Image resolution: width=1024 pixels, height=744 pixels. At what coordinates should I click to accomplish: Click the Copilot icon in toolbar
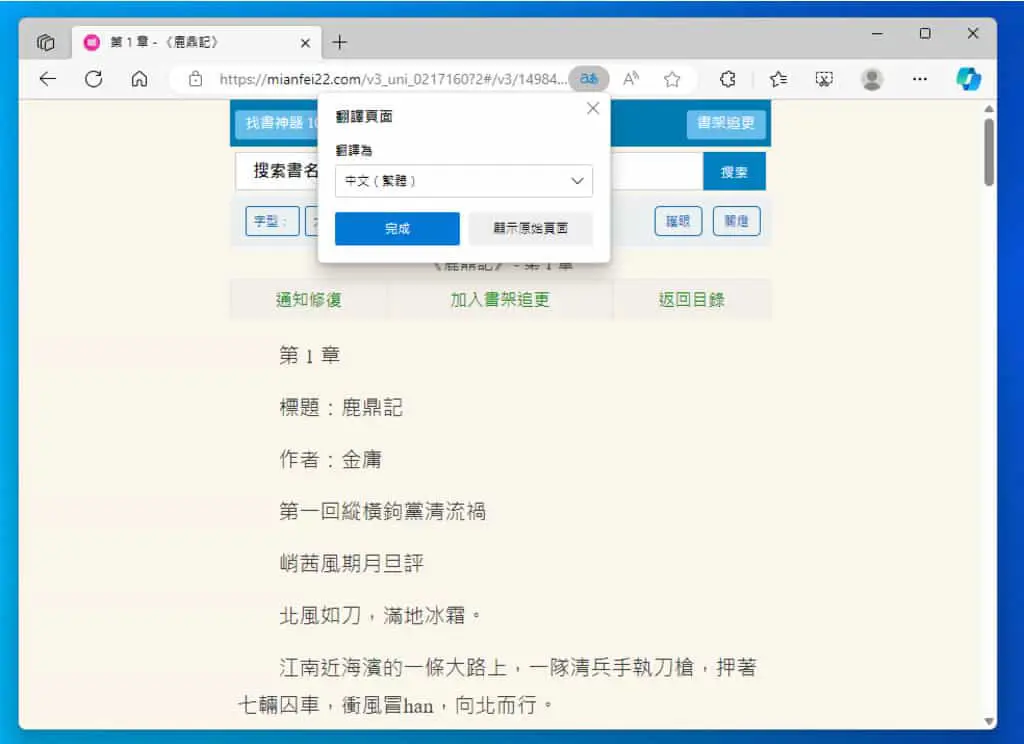point(968,79)
